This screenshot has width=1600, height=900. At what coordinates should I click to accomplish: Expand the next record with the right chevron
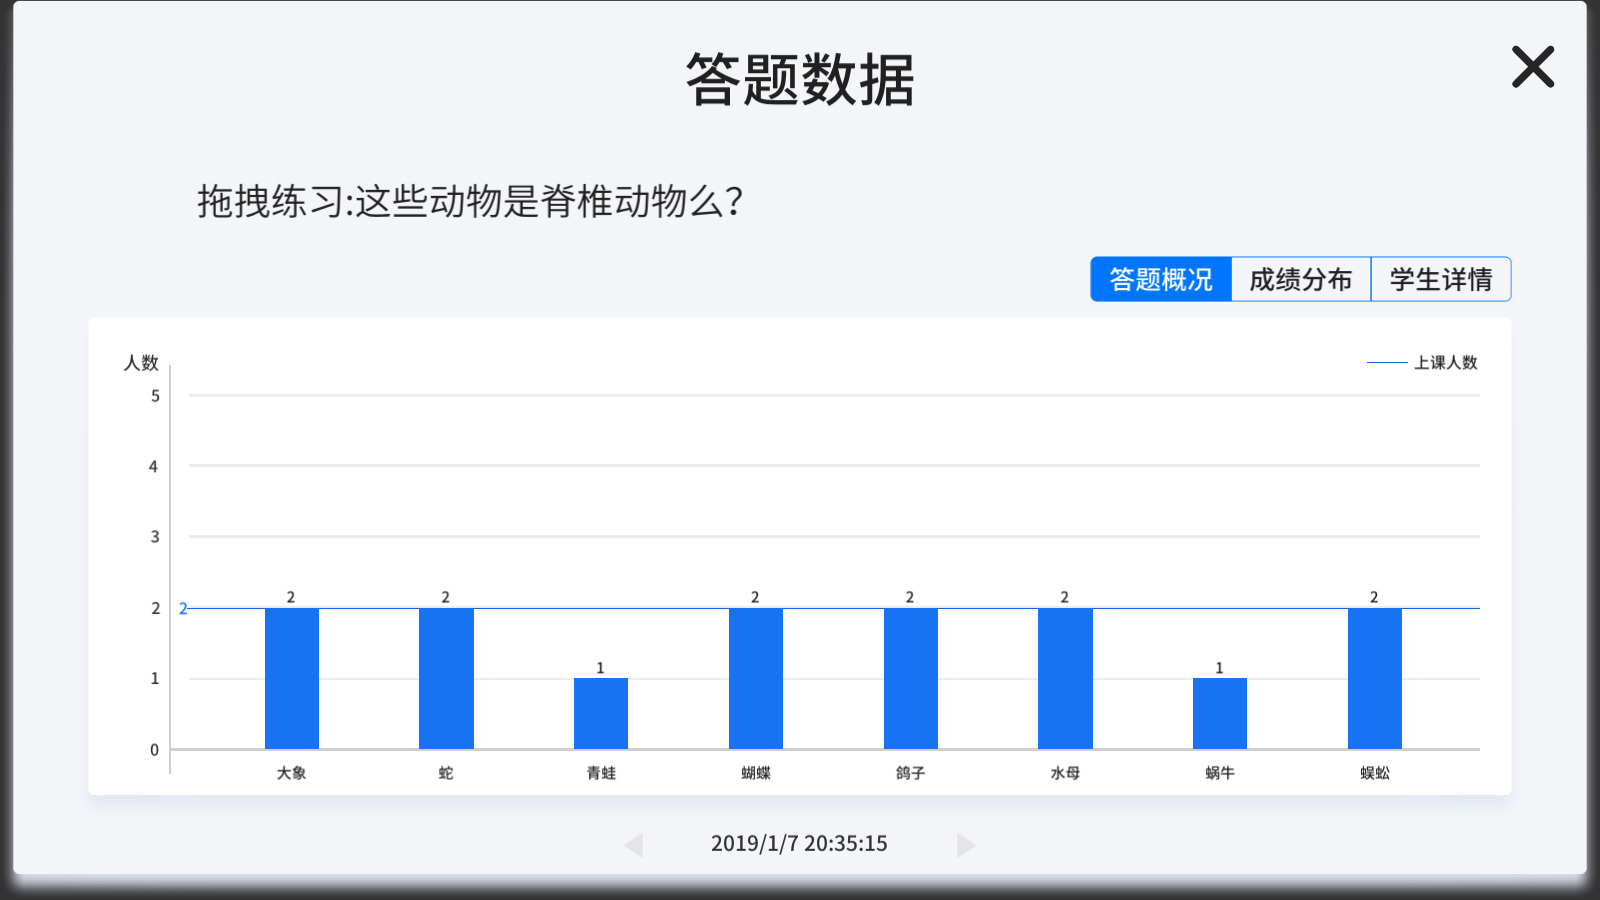coord(965,845)
